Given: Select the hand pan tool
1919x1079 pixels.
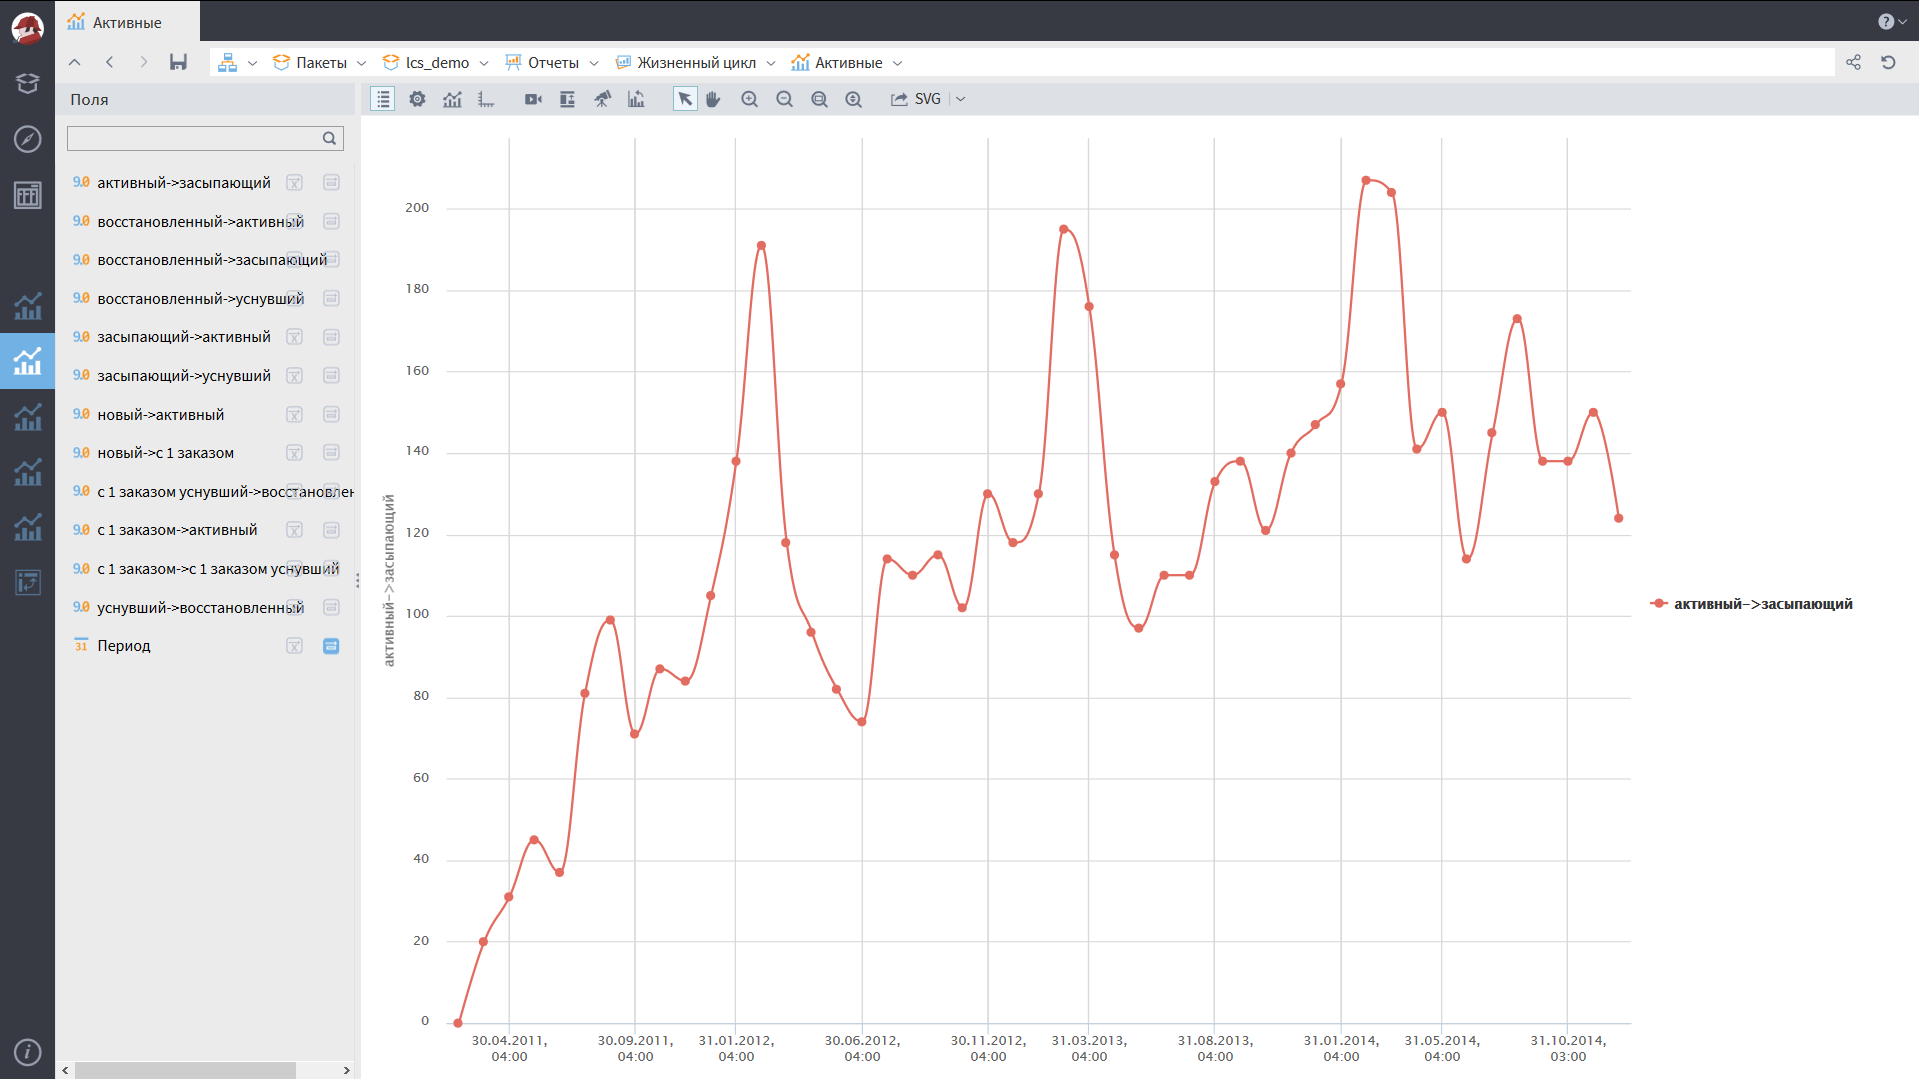Looking at the screenshot, I should pos(713,99).
